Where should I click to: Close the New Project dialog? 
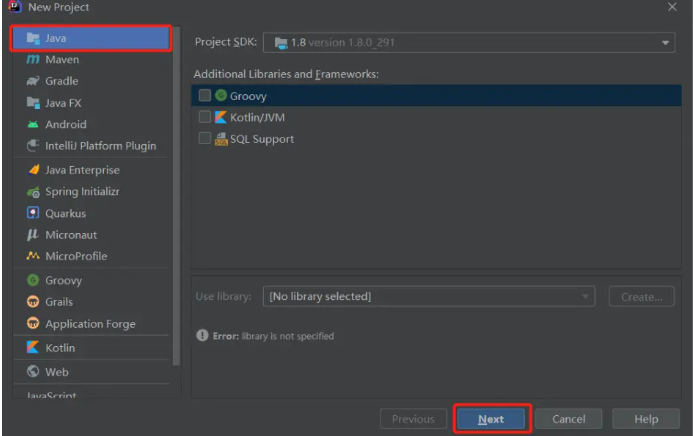click(x=672, y=7)
